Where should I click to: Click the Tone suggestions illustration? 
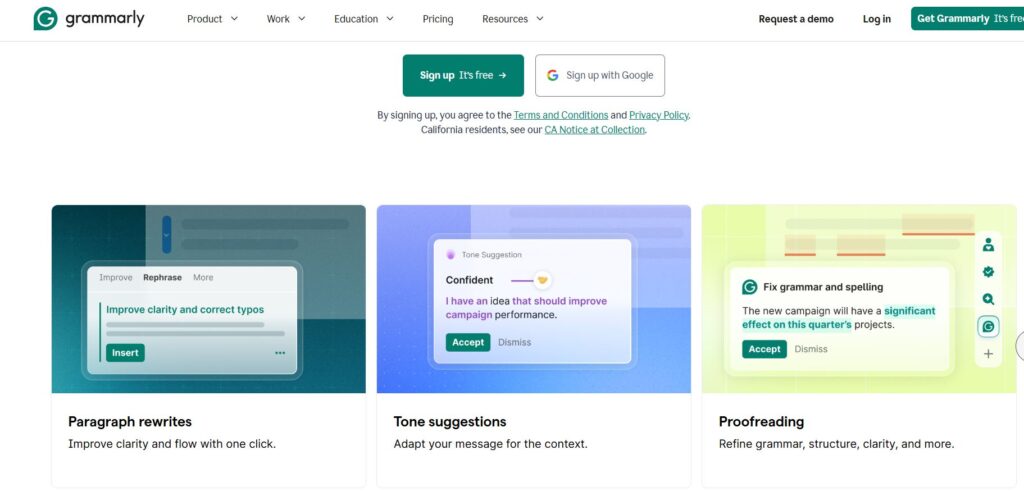tap(534, 299)
